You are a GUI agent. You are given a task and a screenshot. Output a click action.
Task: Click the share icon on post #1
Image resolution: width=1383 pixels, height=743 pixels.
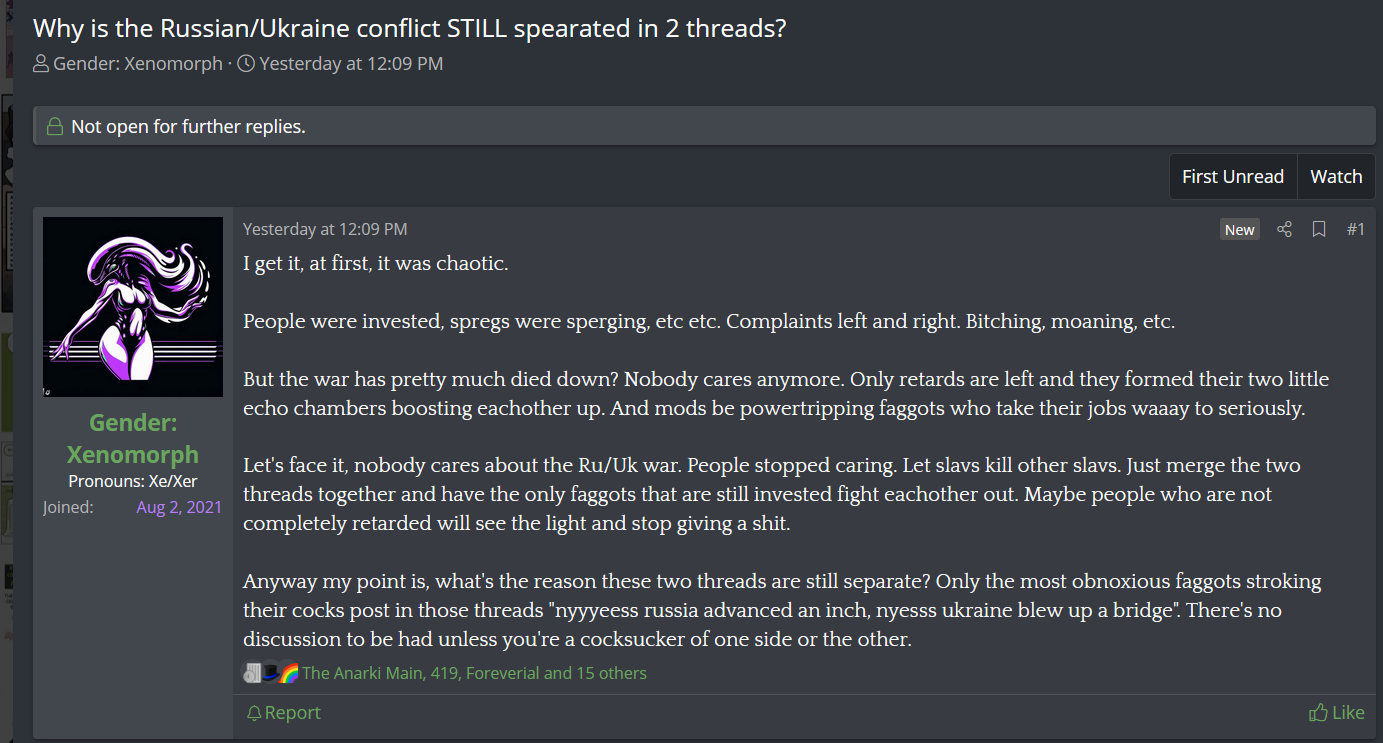pos(1285,230)
